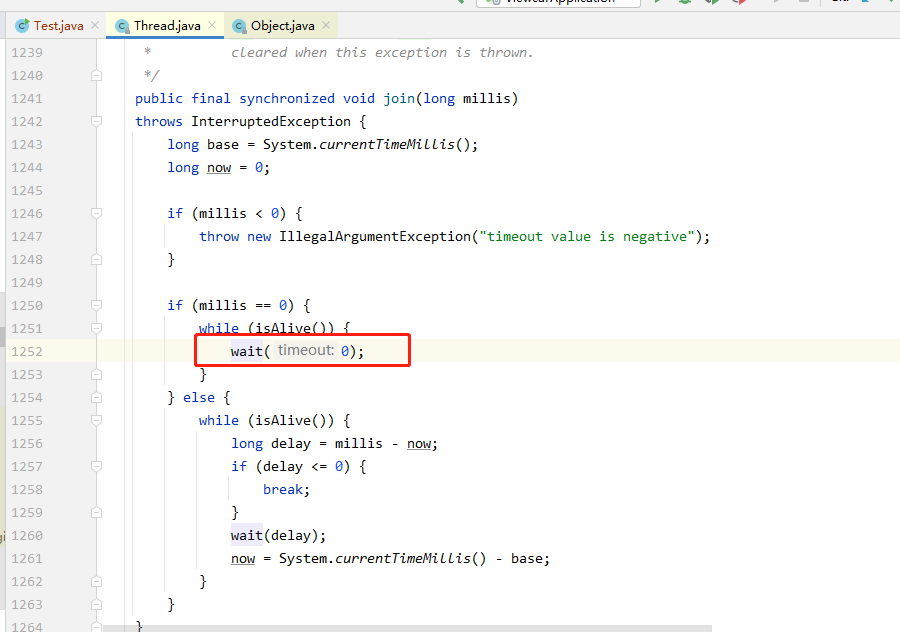Click the join method name
Screen dimensions: 900x632
(399, 99)
